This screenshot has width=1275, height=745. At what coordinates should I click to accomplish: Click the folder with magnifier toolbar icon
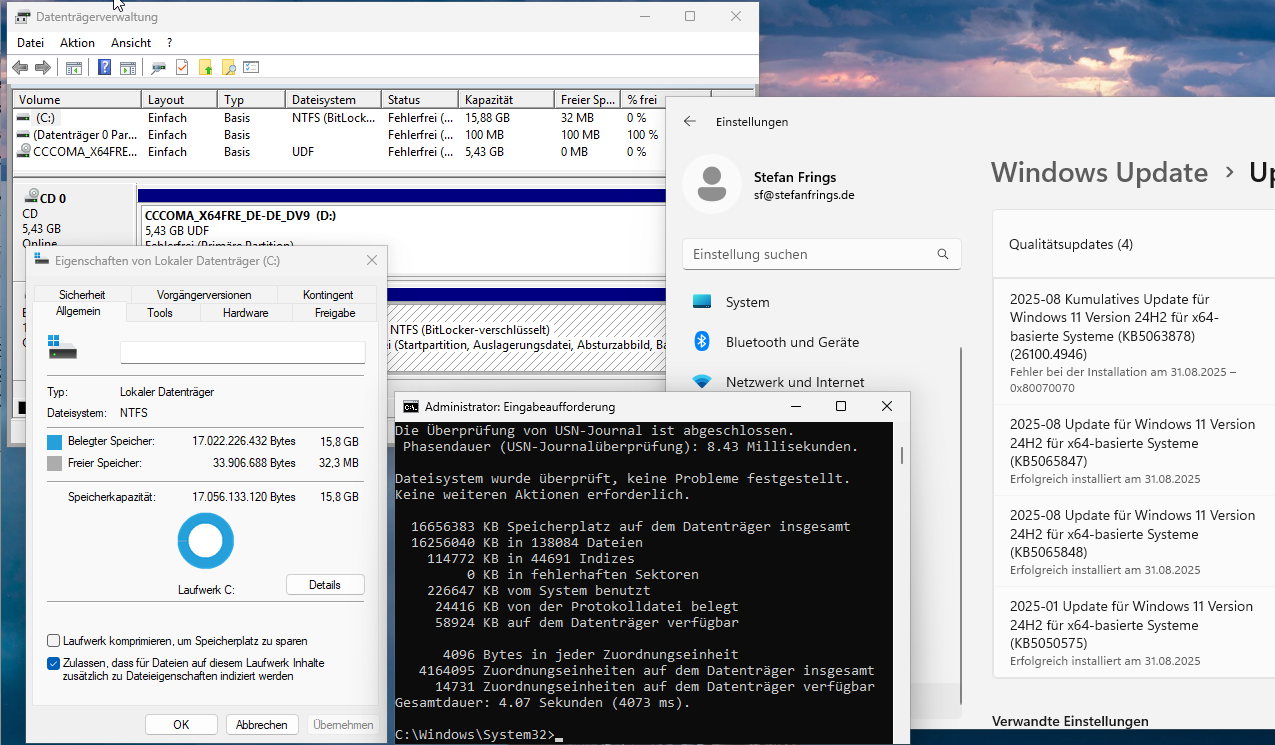pos(228,68)
